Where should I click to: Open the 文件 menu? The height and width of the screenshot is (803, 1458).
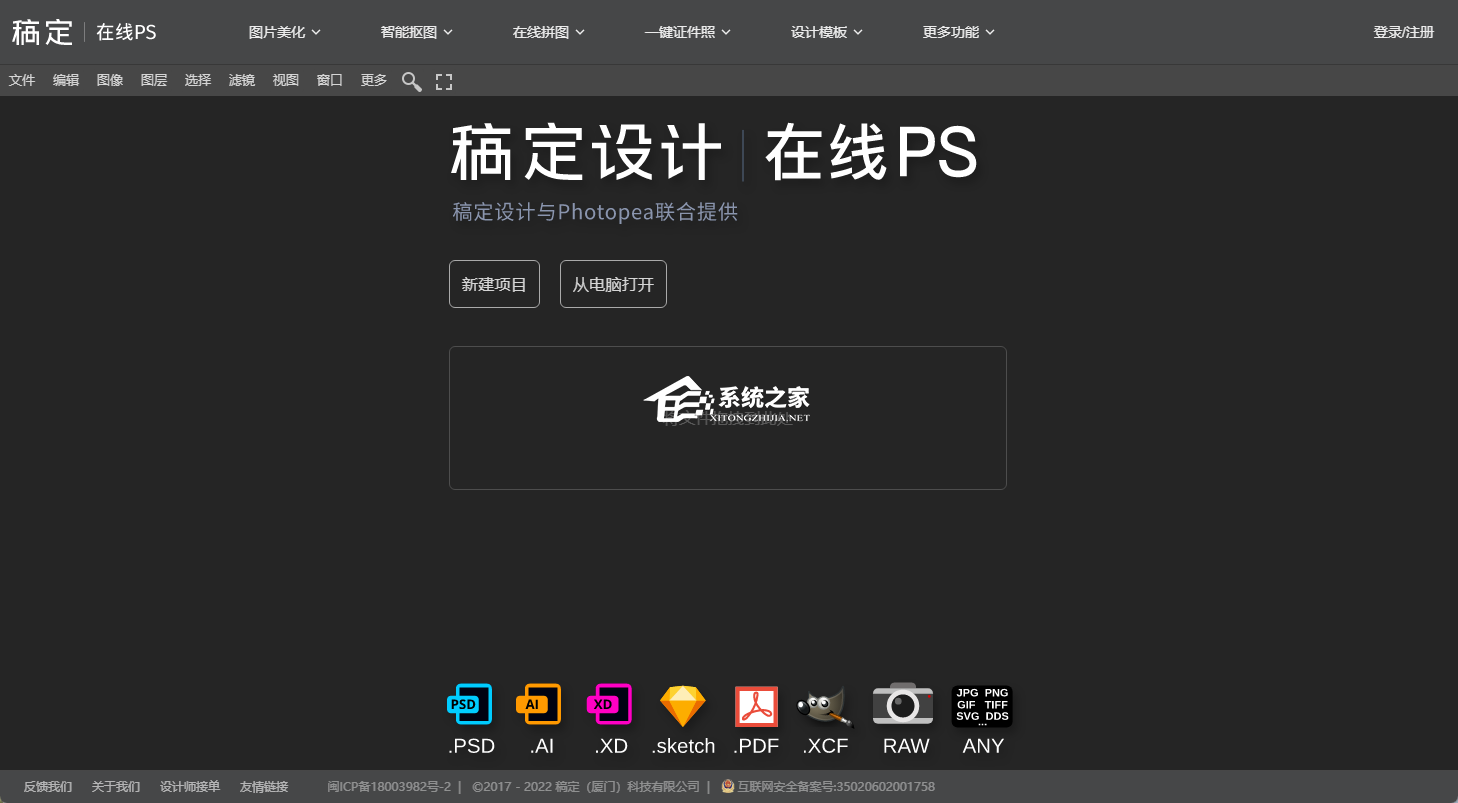pos(22,80)
